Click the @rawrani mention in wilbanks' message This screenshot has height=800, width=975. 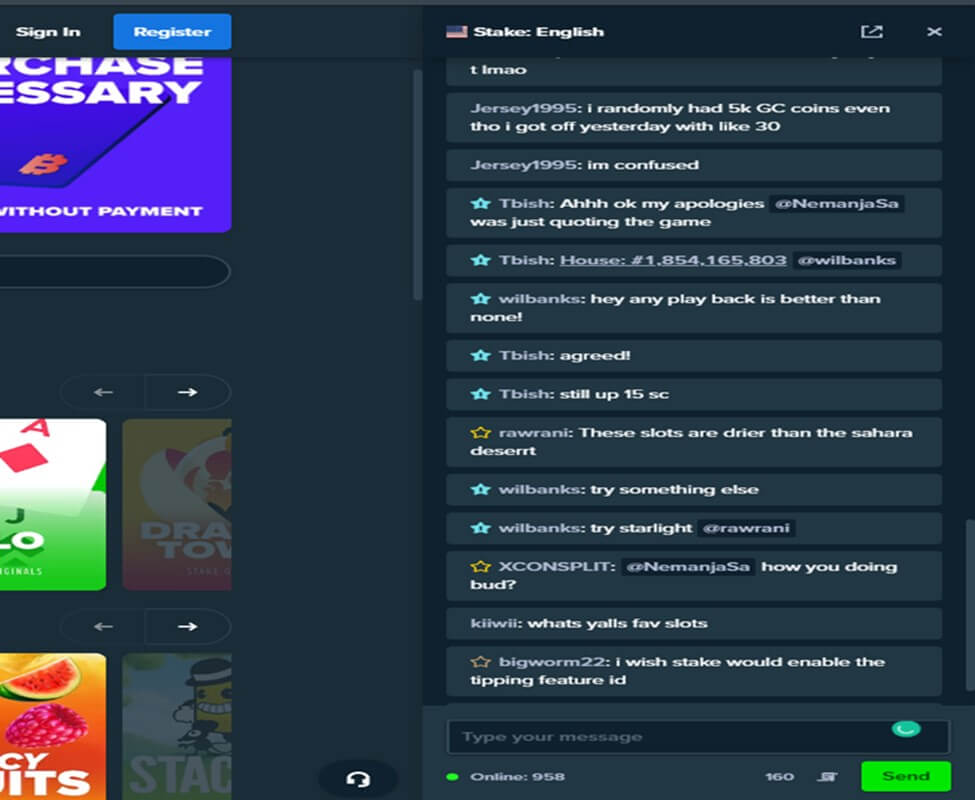(x=746, y=528)
